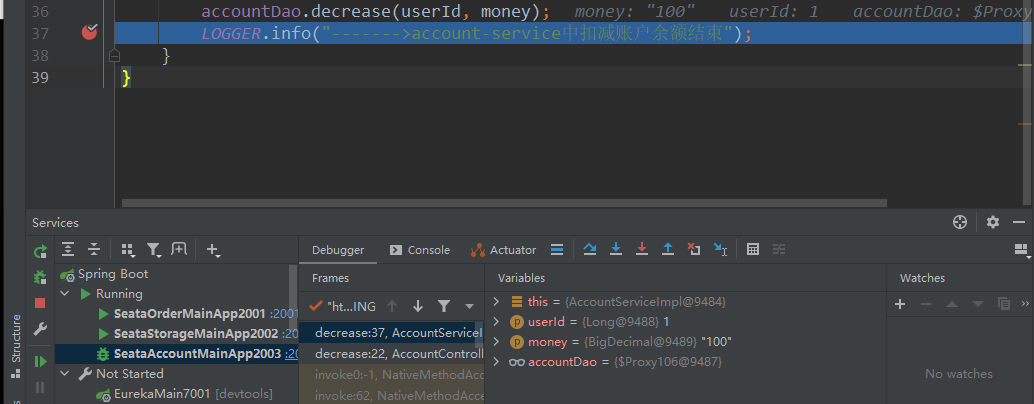
Task: Select SeataStorageMainApp2002 service
Action: pos(196,333)
